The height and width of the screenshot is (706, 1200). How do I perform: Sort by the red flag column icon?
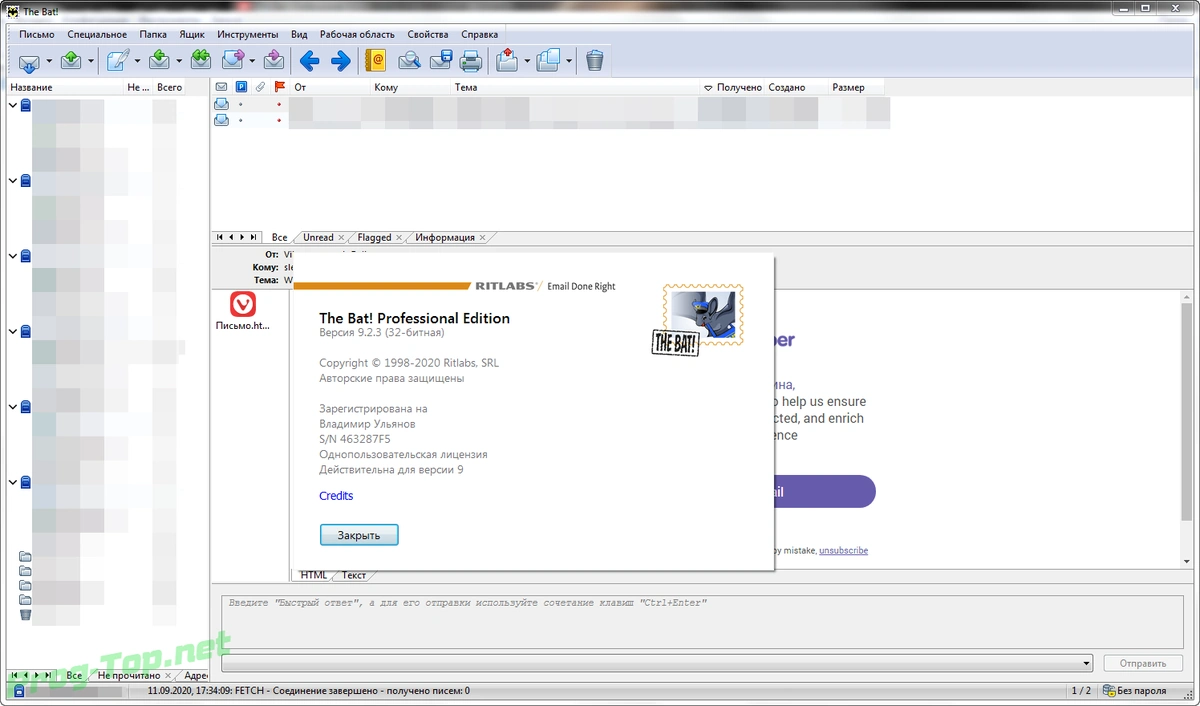click(280, 87)
